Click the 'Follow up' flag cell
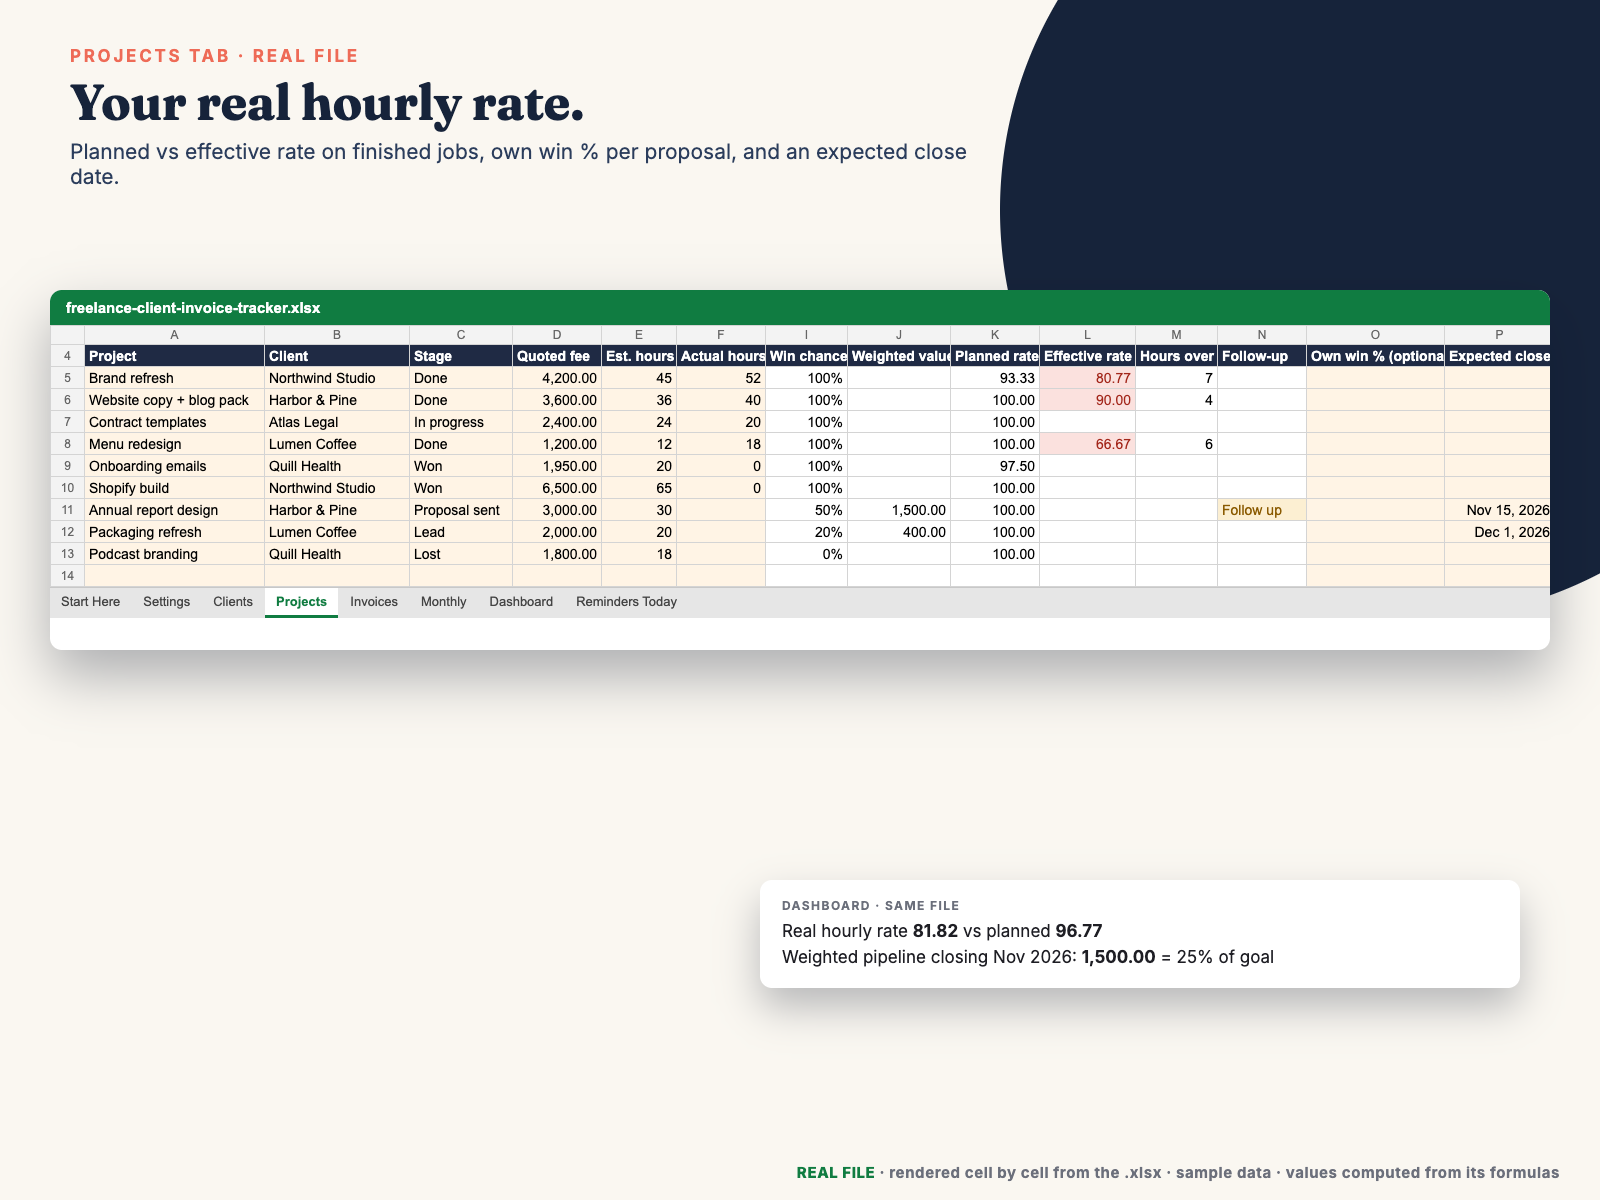 point(1262,510)
